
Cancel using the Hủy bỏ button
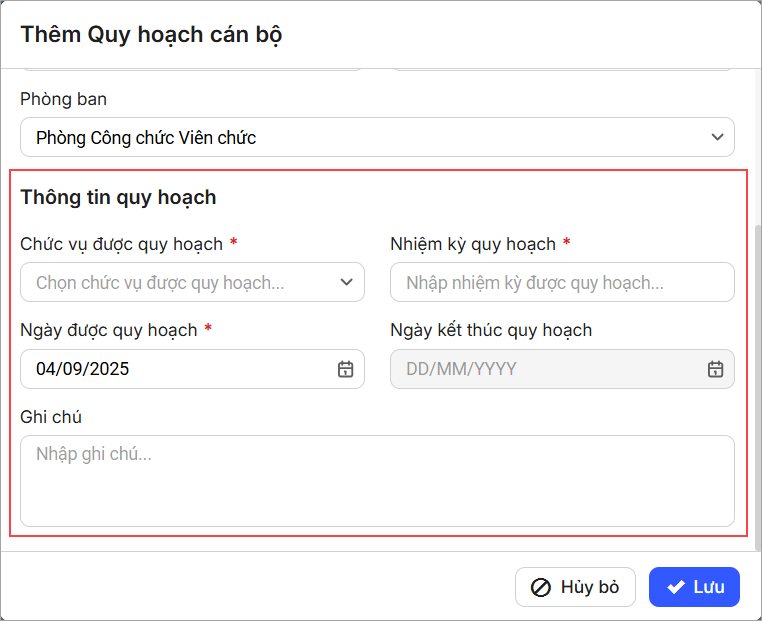tap(575, 588)
